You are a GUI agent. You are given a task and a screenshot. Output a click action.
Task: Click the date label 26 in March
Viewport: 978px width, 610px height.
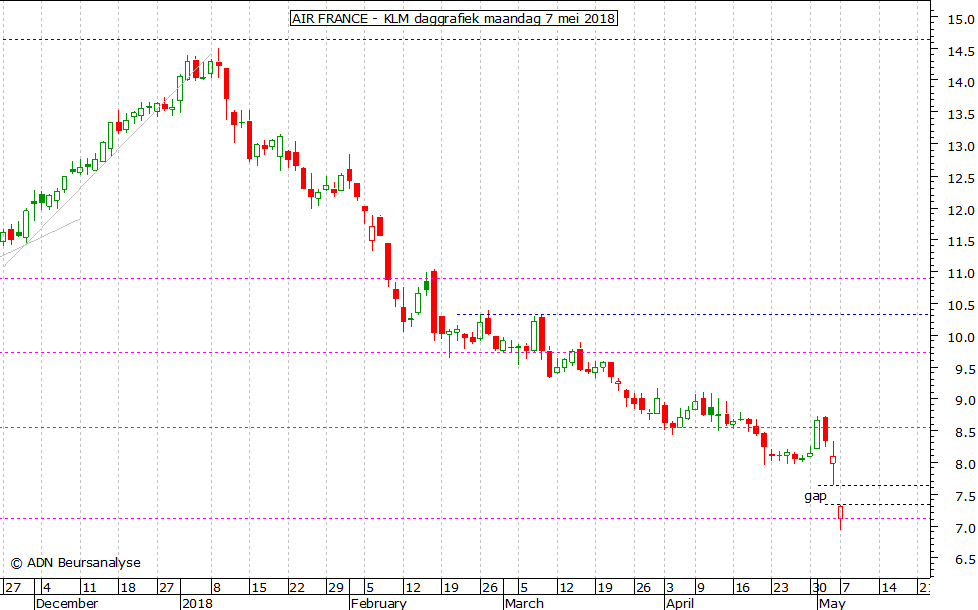[x=643, y=588]
